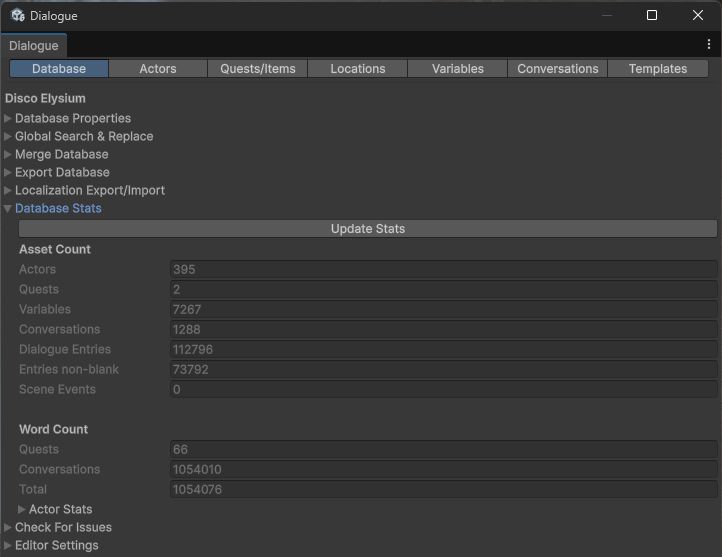This screenshot has width=722, height=557.
Task: Click the Merge Database label
Action: [x=62, y=154]
